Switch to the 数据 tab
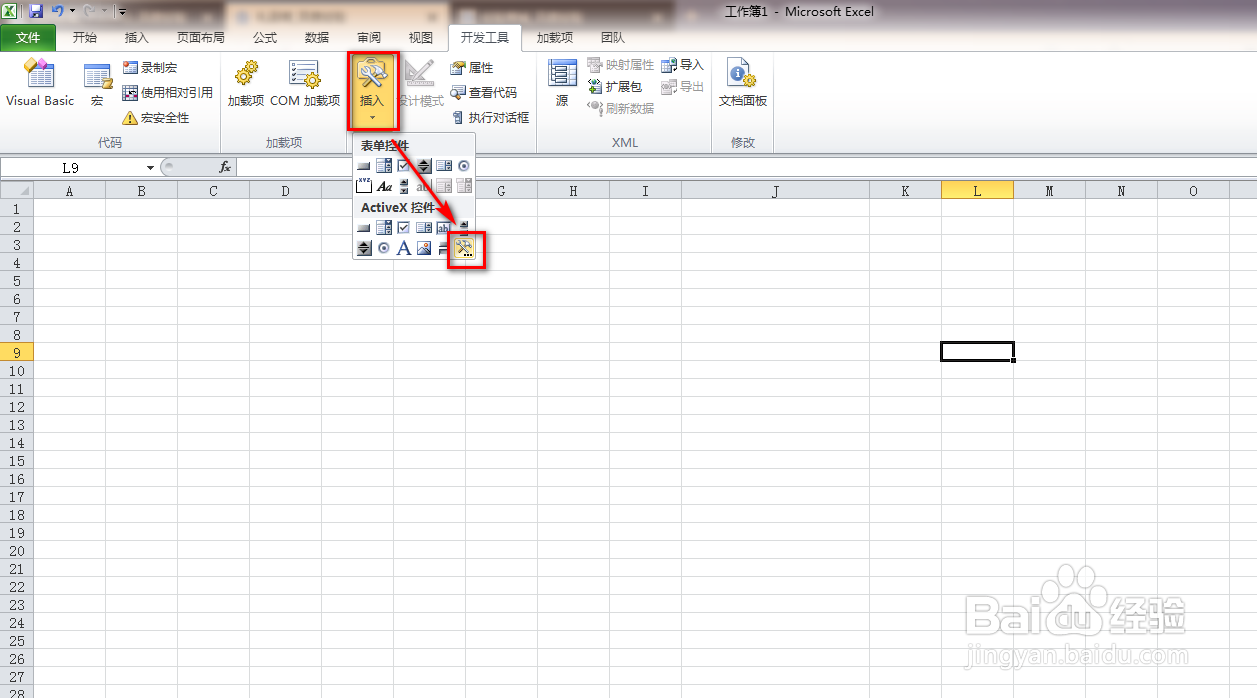Viewport: 1257px width, 698px height. click(317, 38)
